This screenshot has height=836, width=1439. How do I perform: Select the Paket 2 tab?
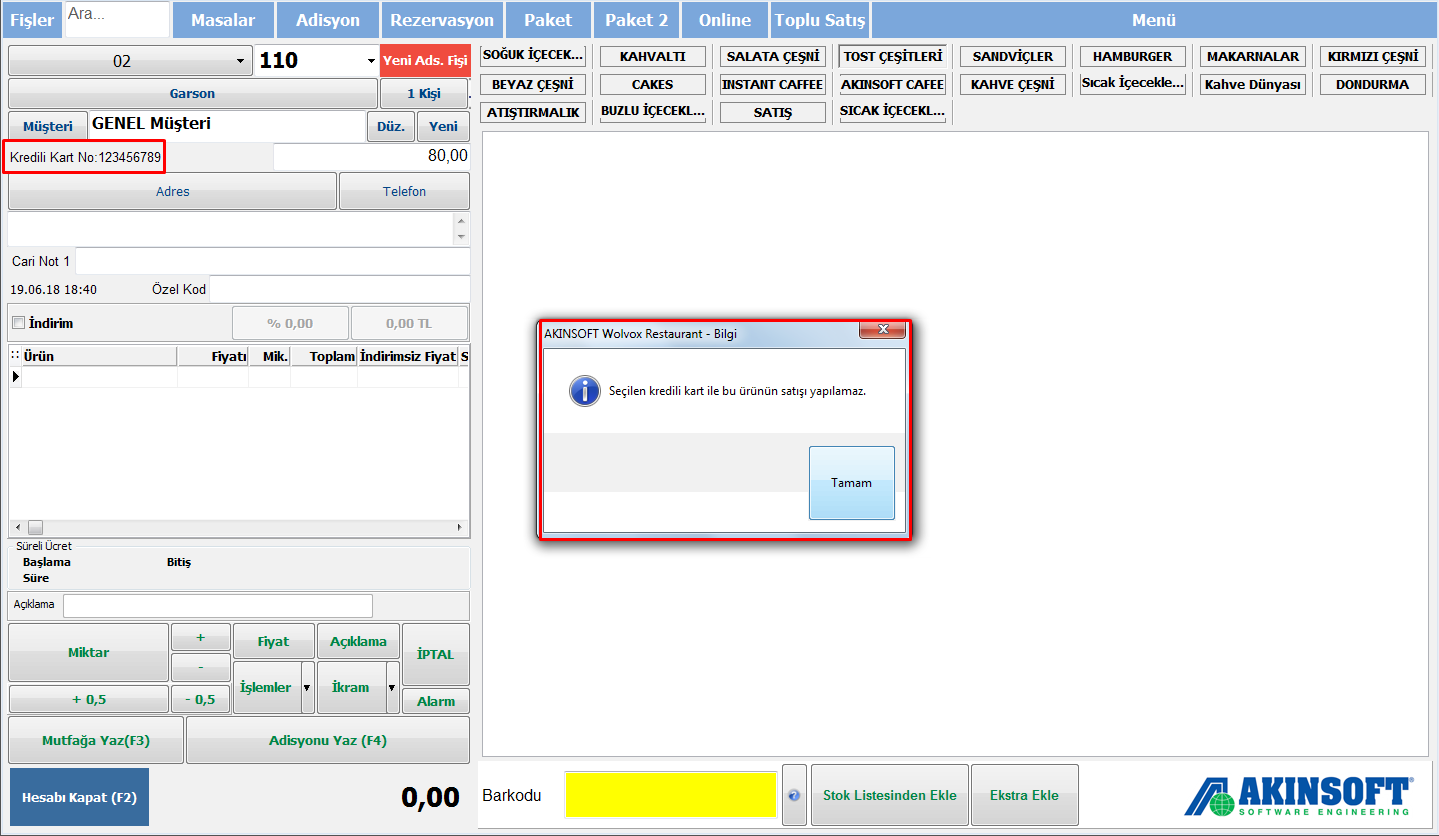636,20
